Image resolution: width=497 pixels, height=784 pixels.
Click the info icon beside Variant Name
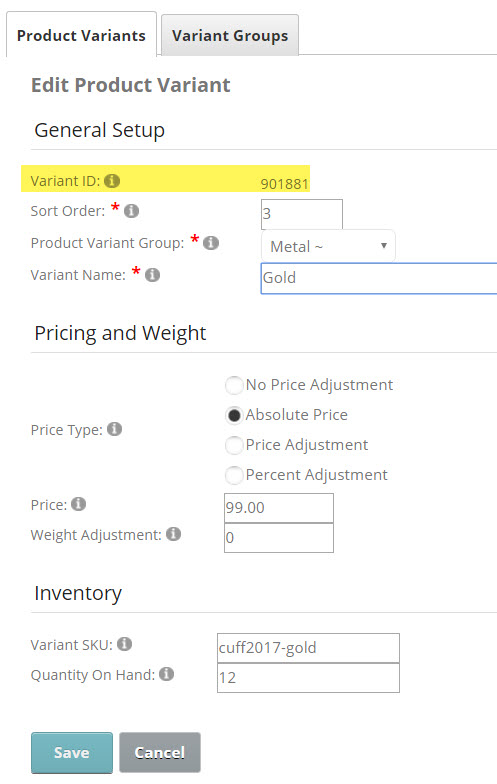[x=152, y=275]
